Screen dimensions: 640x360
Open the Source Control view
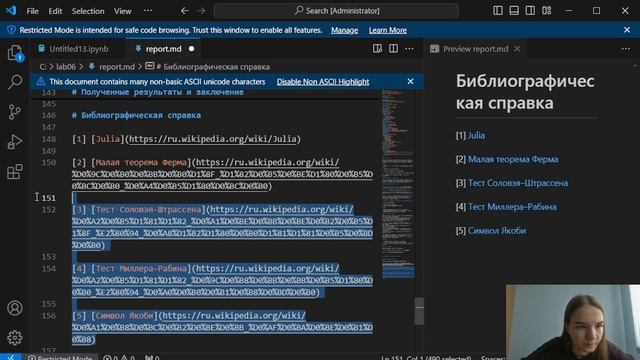coord(15,112)
